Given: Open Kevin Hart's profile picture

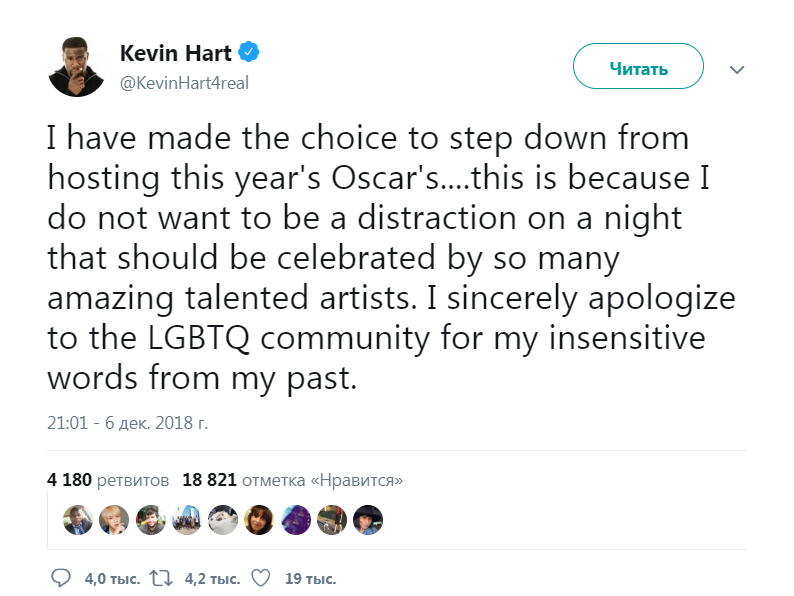Looking at the screenshot, I should pyautogui.click(x=76, y=68).
